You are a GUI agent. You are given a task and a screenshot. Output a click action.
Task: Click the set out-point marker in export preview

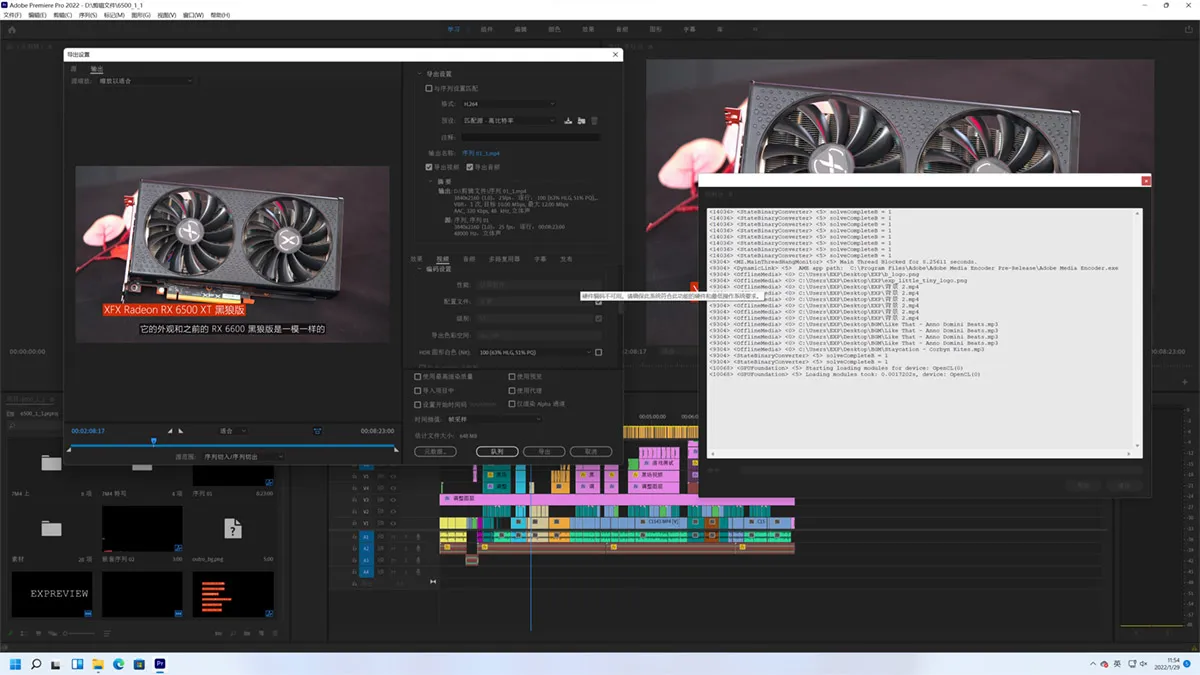(181, 431)
